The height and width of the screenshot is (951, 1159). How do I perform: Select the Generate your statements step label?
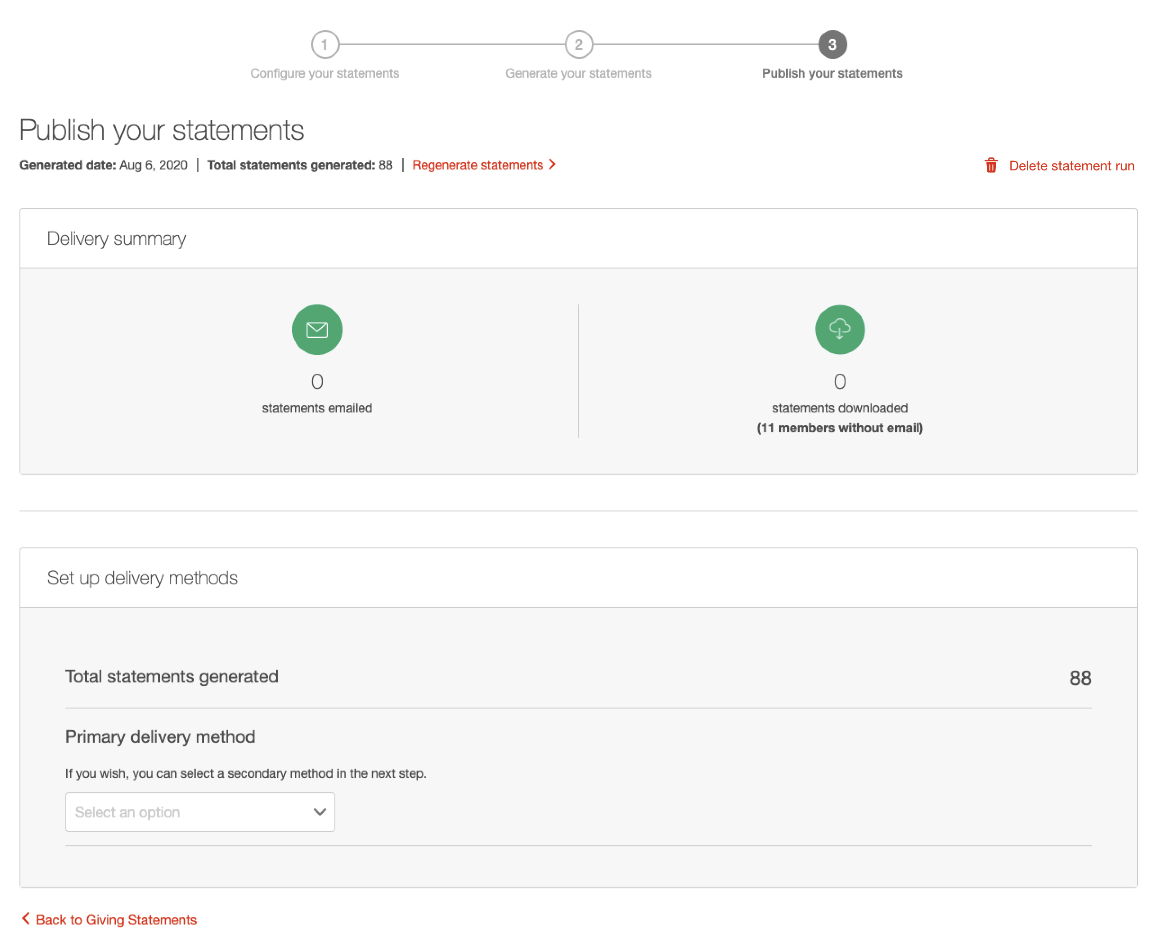click(x=578, y=73)
